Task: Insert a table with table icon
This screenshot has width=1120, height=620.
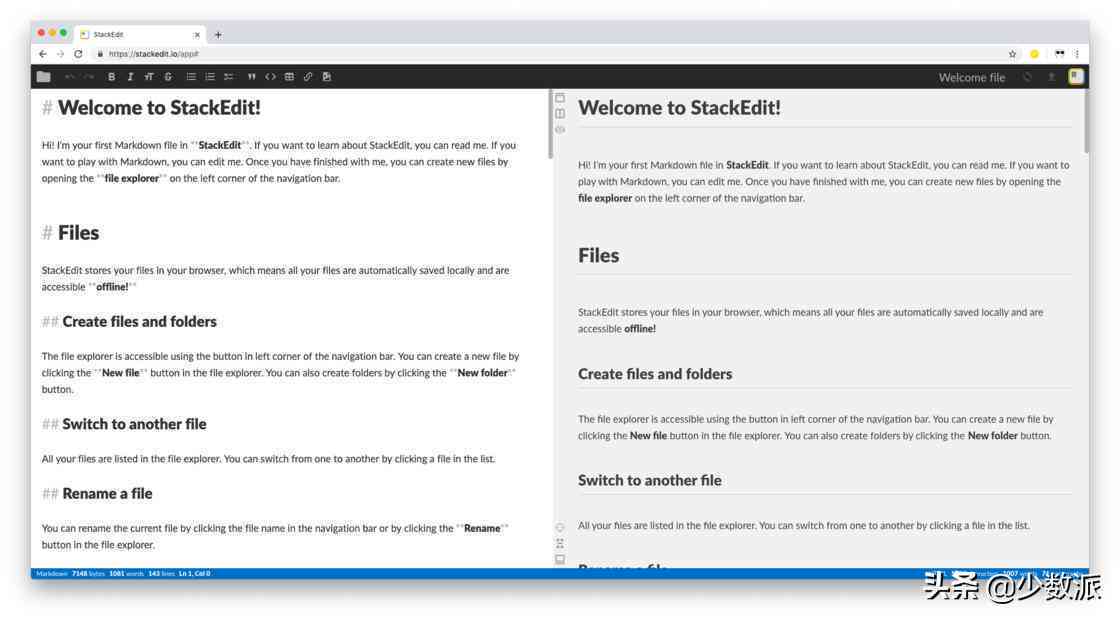Action: coord(289,76)
